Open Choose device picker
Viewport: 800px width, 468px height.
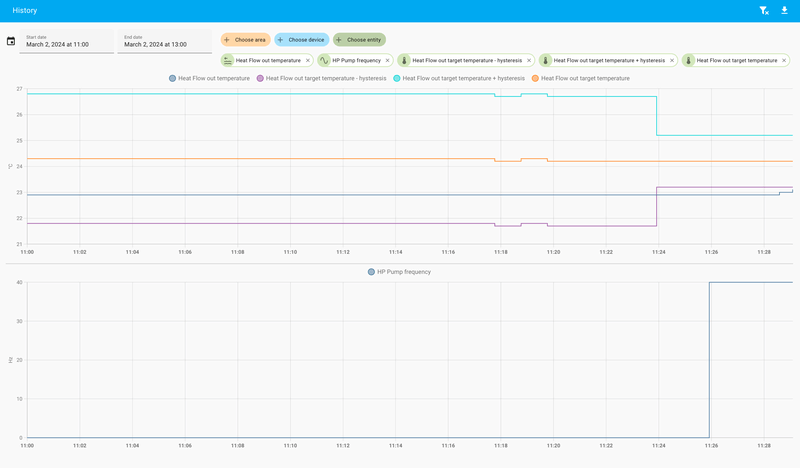pos(302,40)
